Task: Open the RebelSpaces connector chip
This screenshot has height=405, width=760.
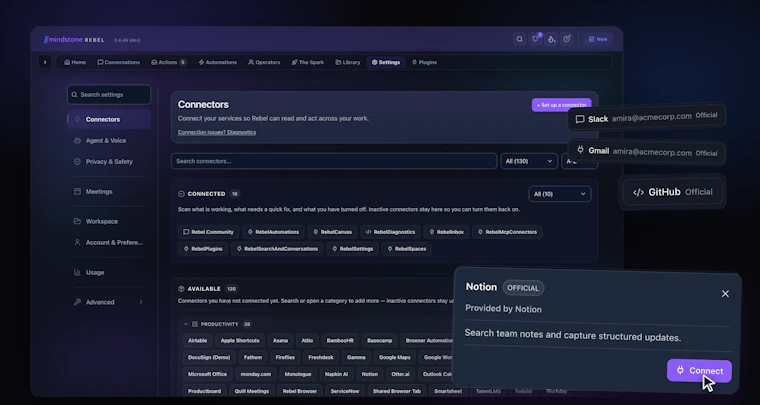Action: click(406, 249)
